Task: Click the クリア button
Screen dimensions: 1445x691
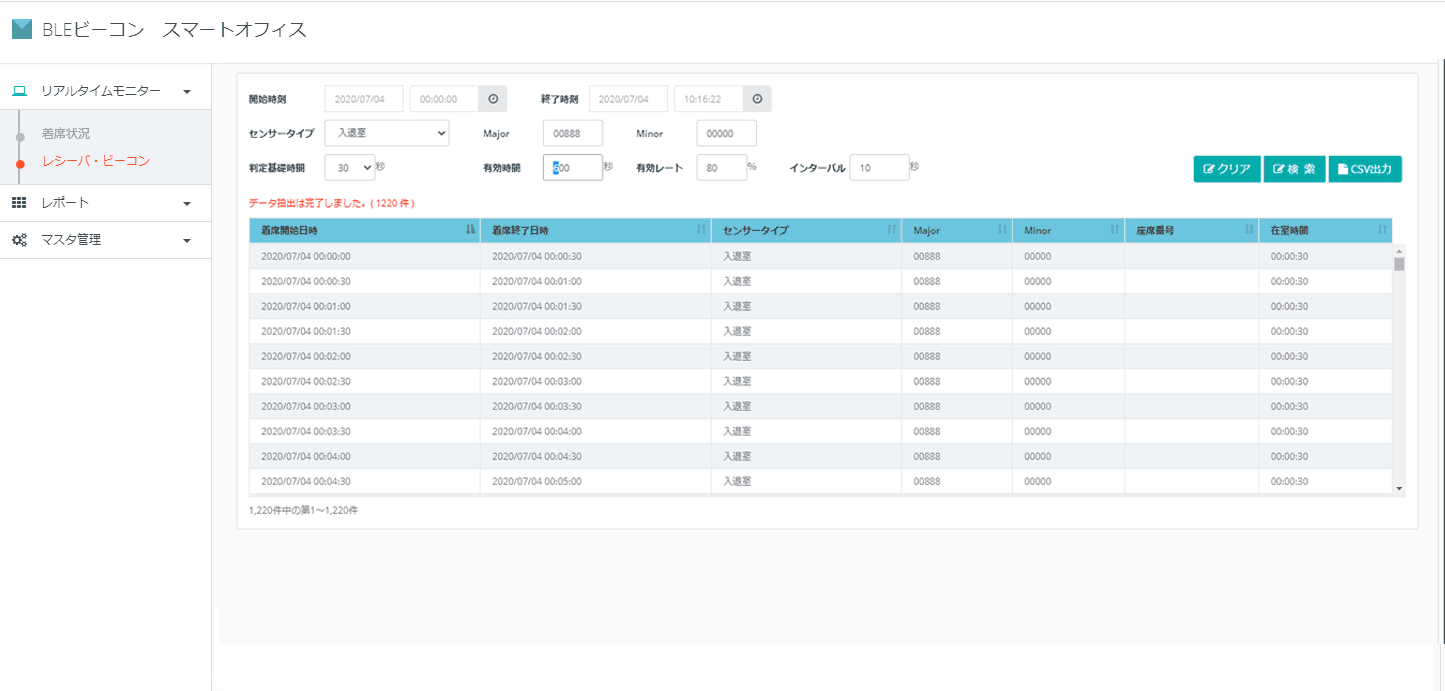Action: [1227, 169]
